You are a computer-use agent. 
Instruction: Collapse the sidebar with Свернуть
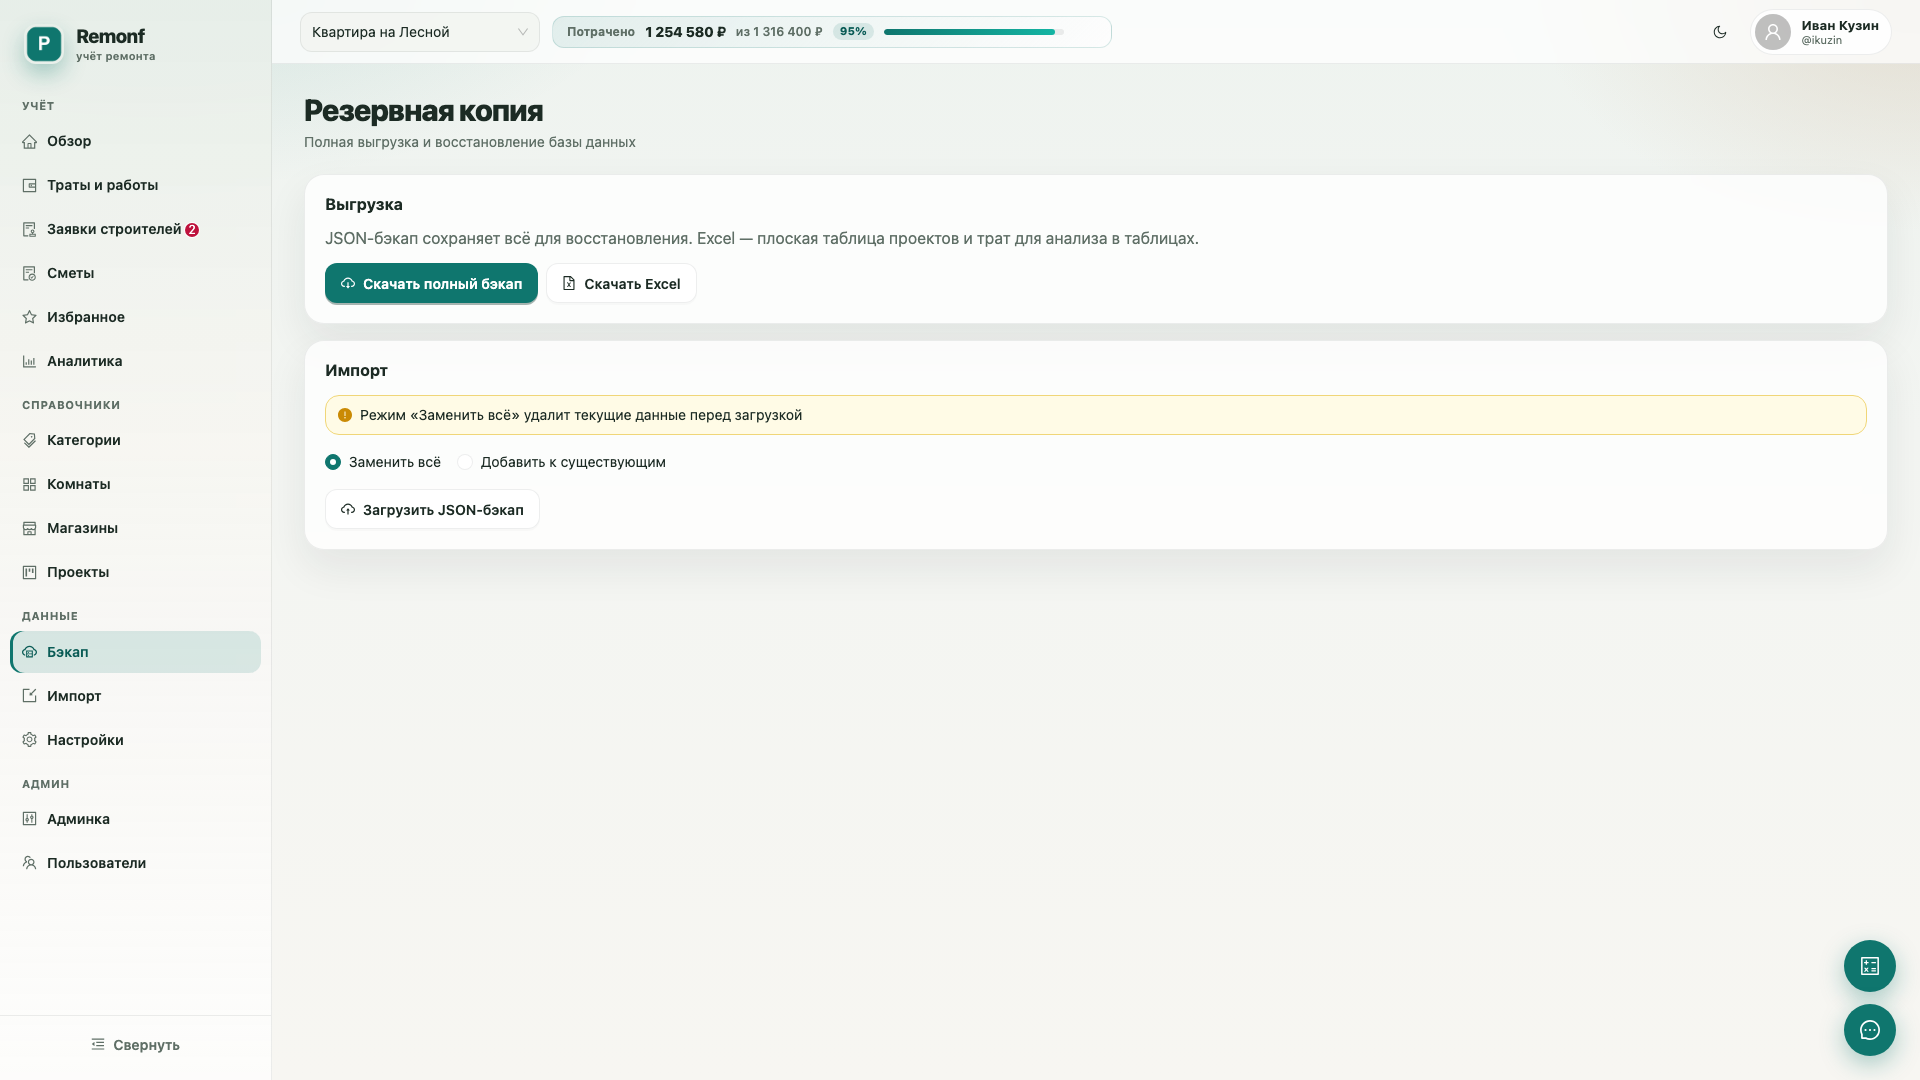point(135,1045)
